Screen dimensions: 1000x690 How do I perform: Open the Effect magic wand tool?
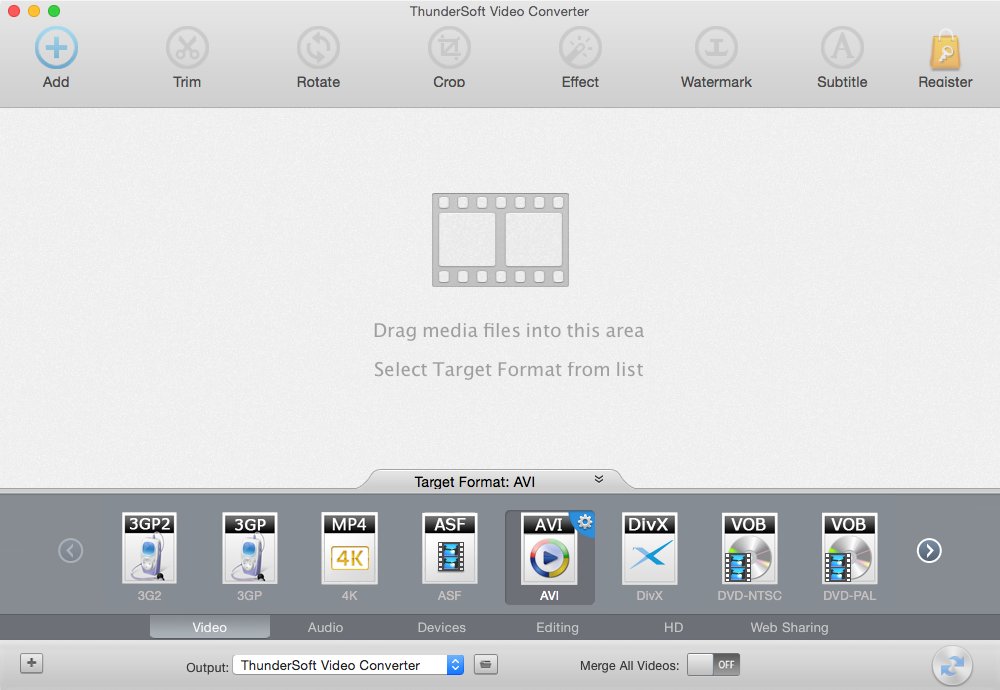tap(580, 48)
